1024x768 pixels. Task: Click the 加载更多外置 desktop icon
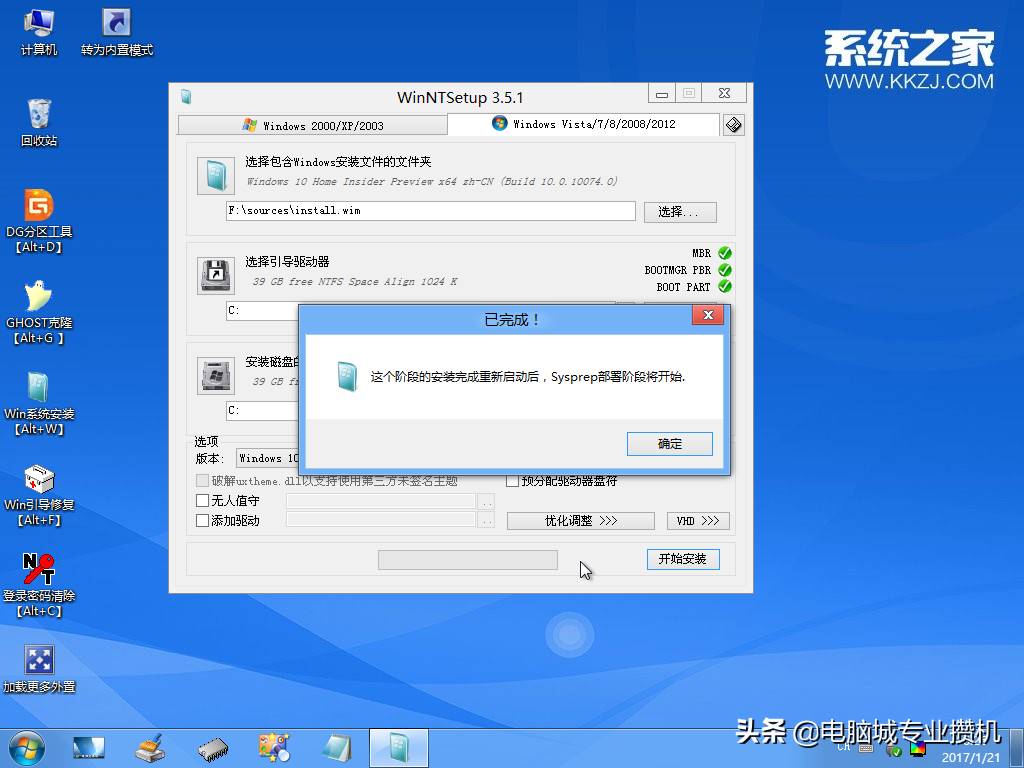40,660
